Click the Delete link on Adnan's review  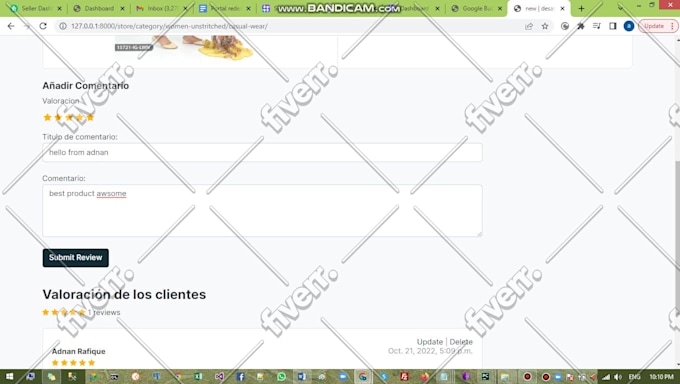click(461, 342)
